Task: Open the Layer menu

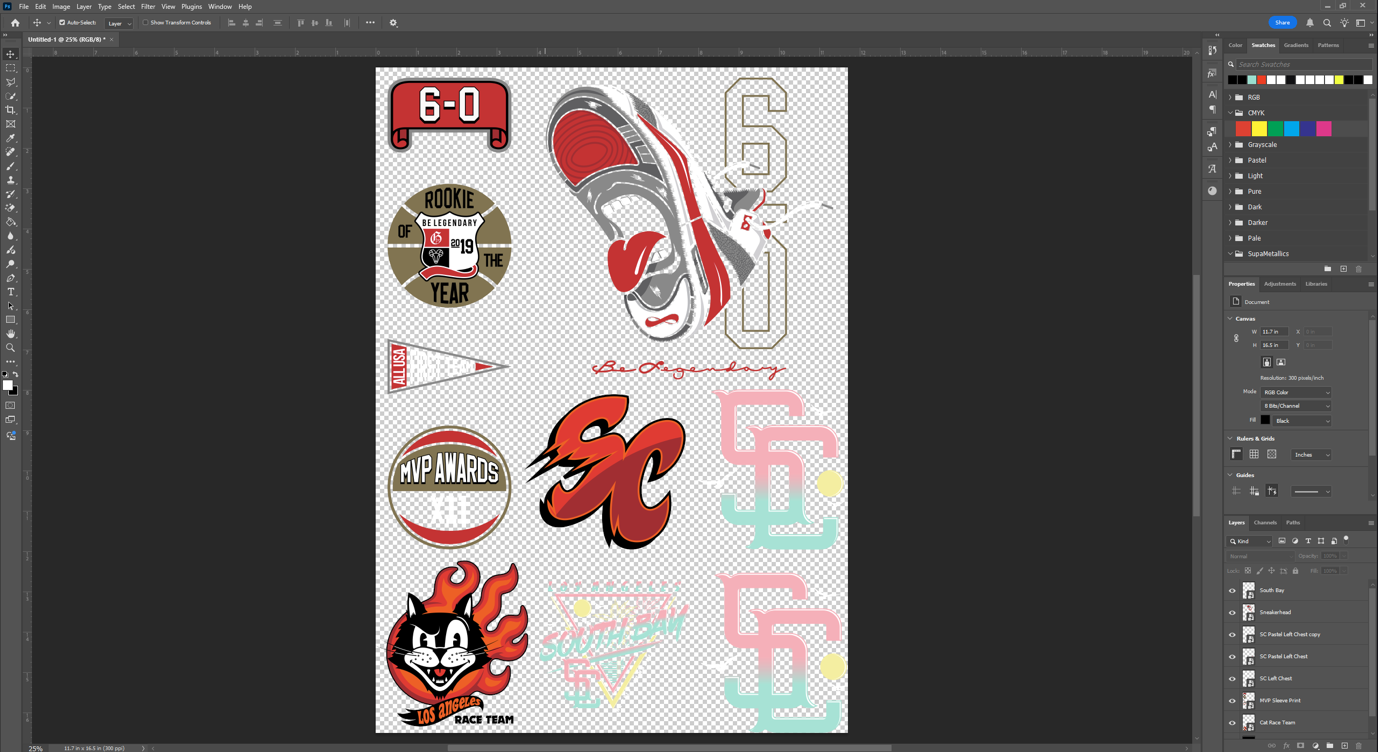Action: point(84,6)
